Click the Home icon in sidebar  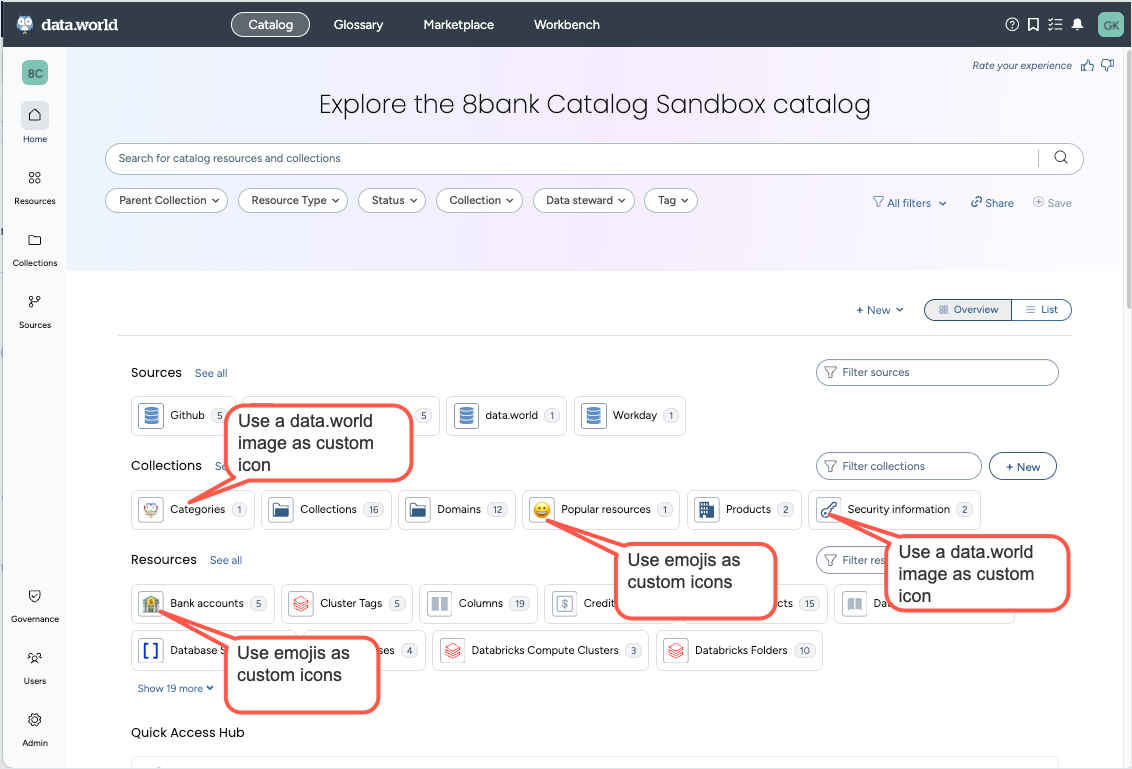pyautogui.click(x=35, y=115)
